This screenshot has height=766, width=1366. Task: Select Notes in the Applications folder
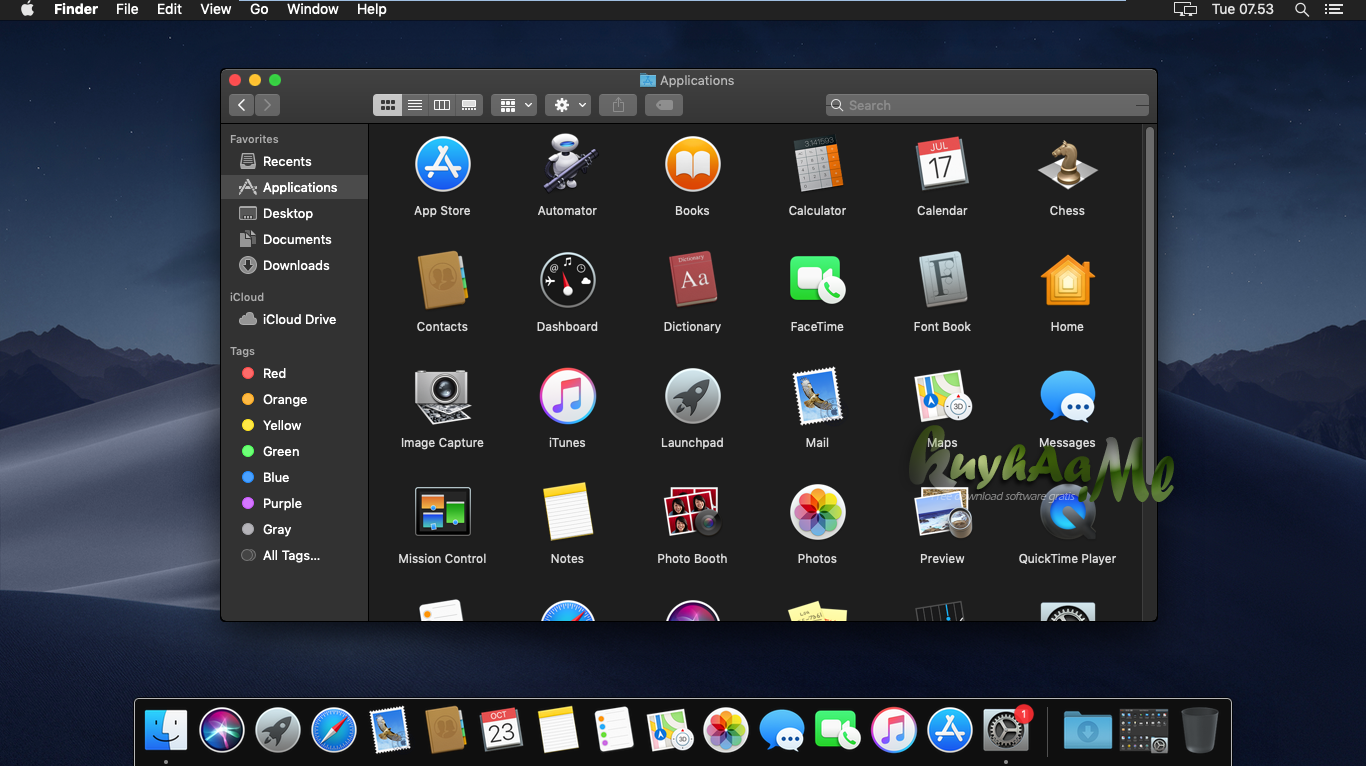(x=567, y=512)
